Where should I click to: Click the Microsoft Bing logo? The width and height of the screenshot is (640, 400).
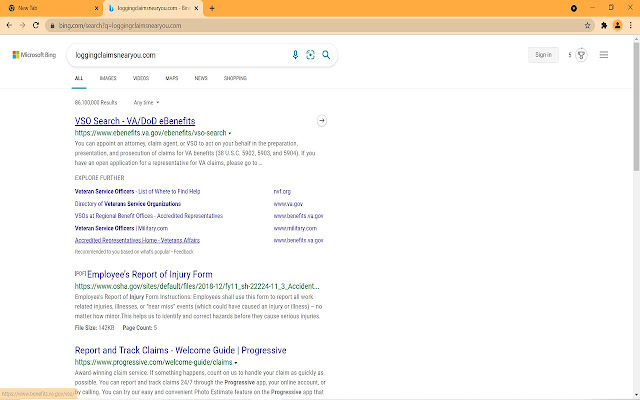tap(34, 55)
